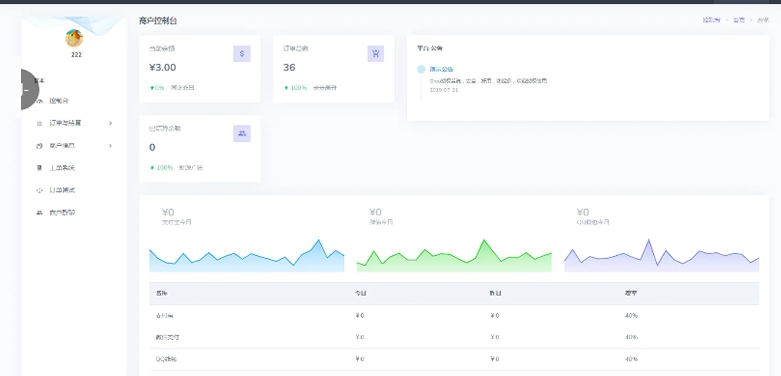
Task: Click the 昨日 column header
Action: pyautogui.click(x=495, y=293)
